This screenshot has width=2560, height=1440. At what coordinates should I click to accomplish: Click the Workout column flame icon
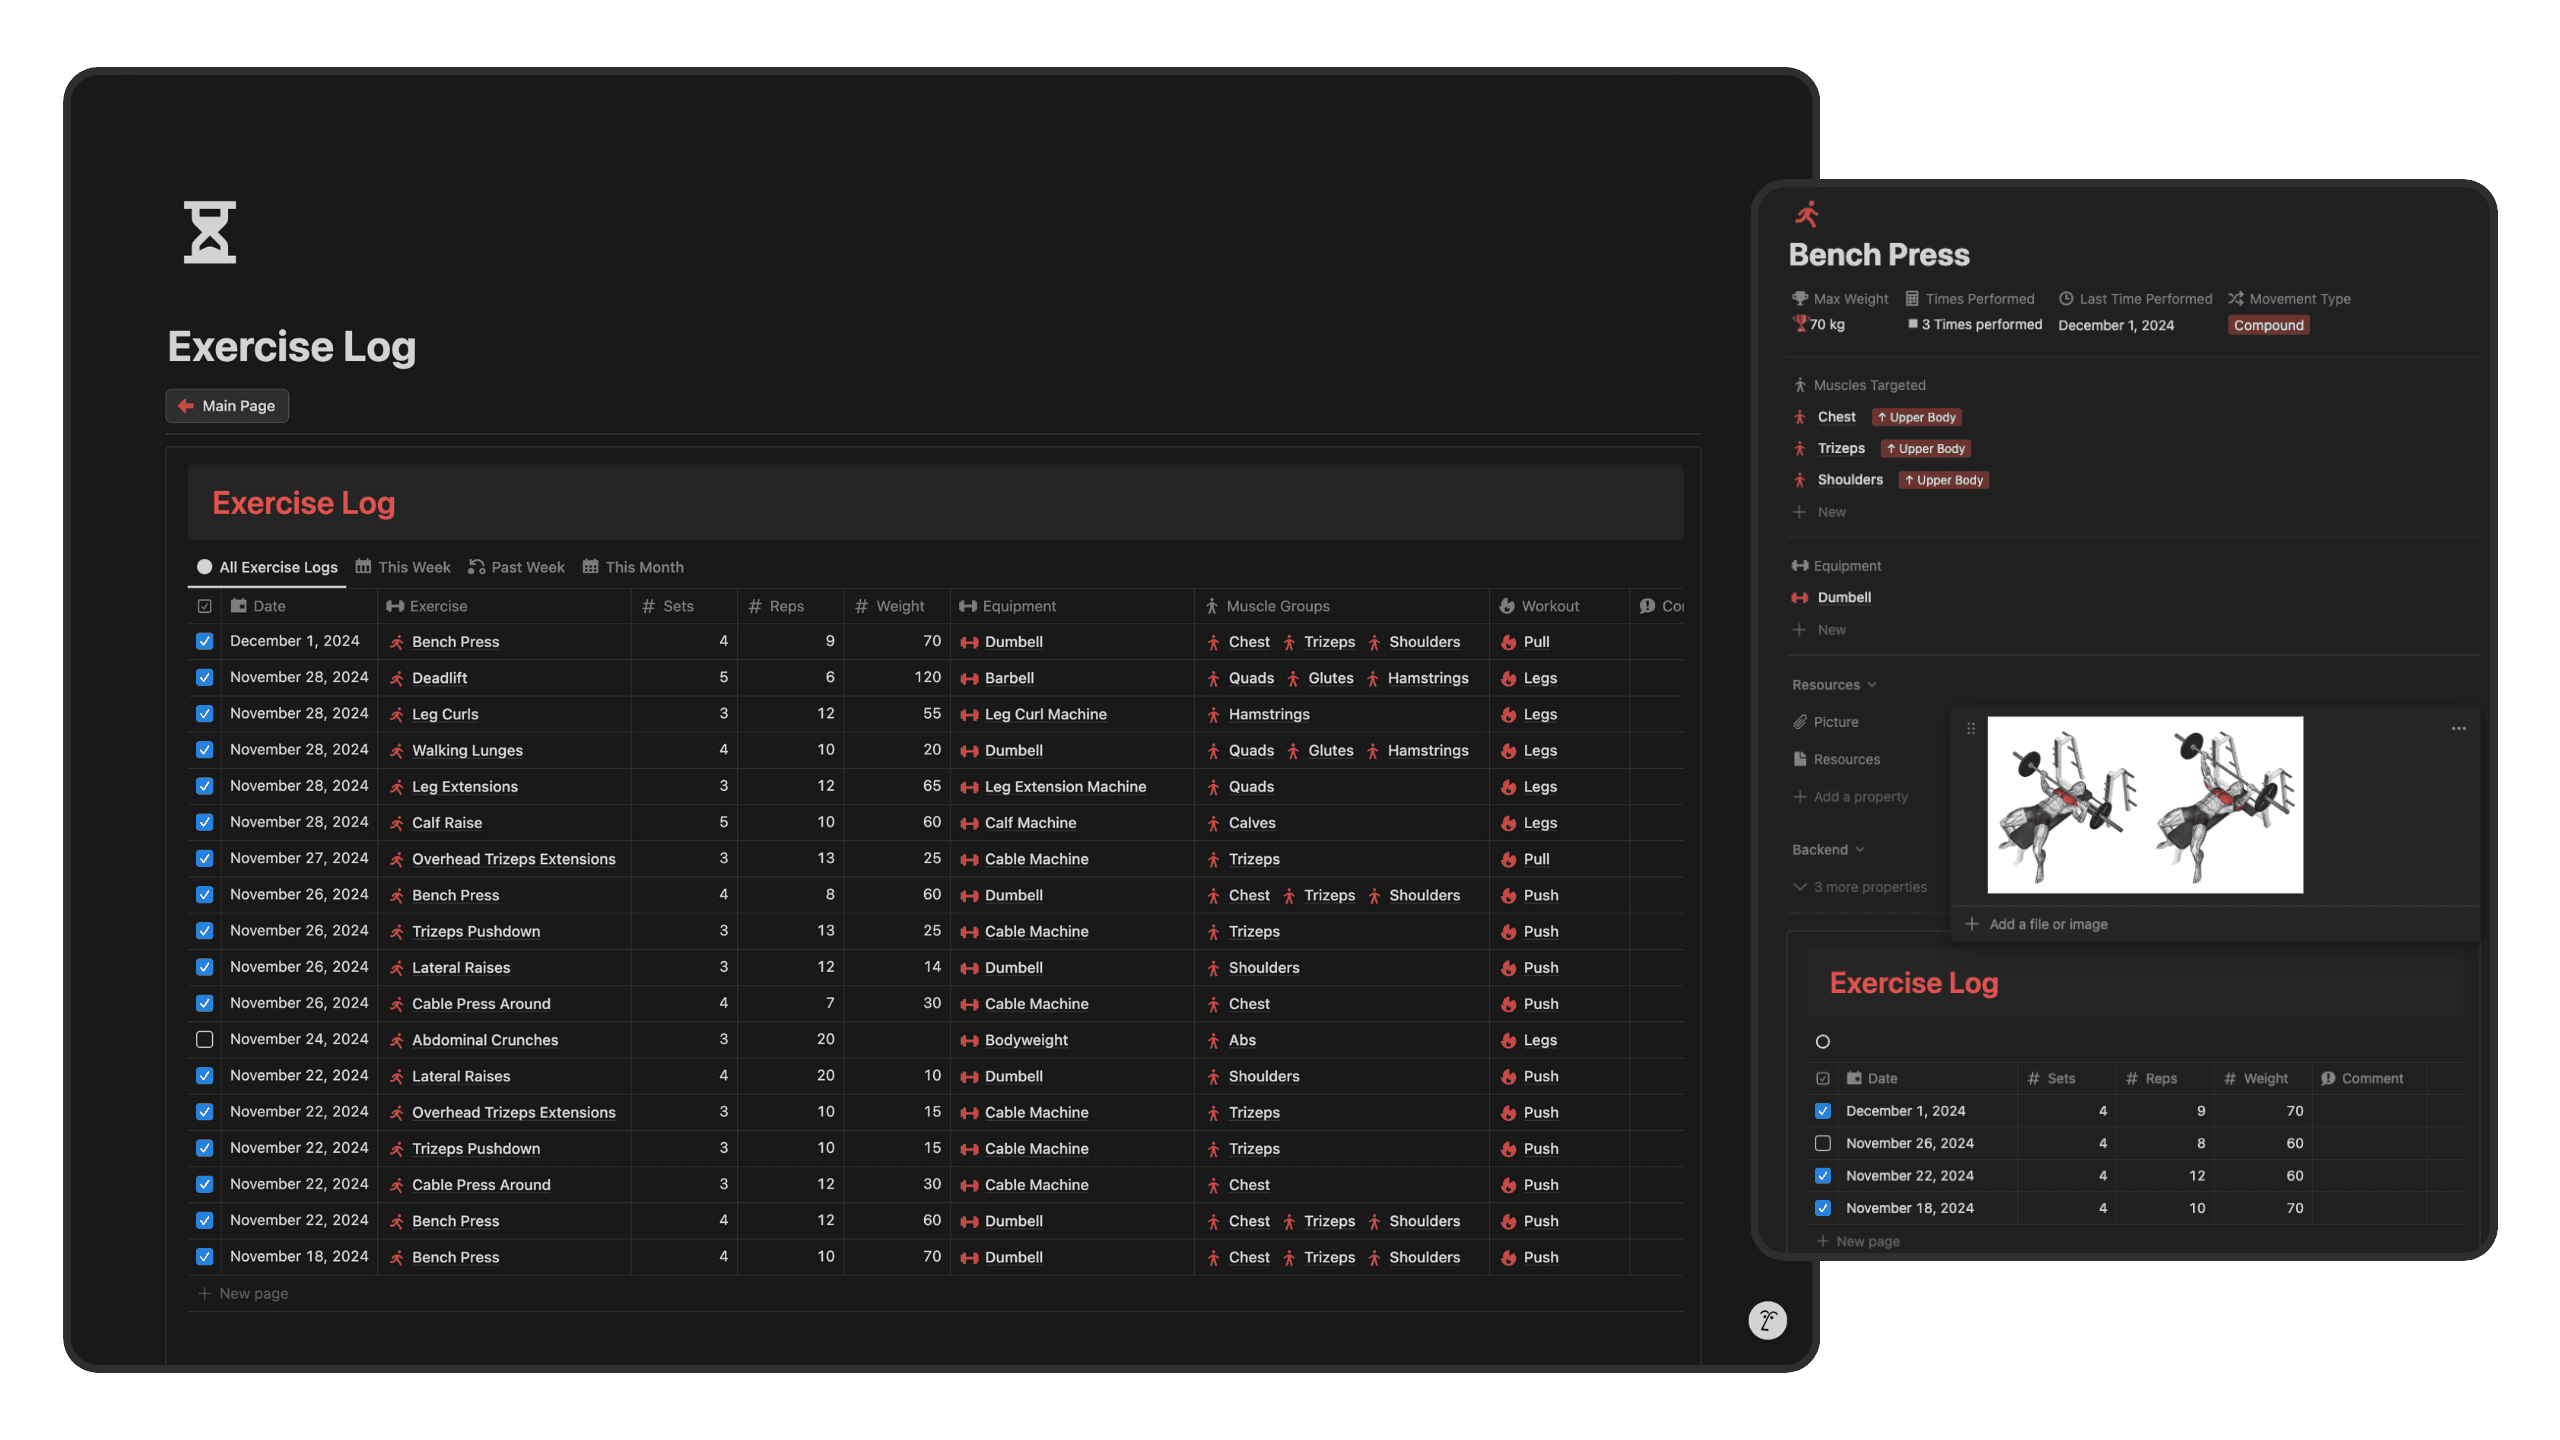pyautogui.click(x=1507, y=606)
